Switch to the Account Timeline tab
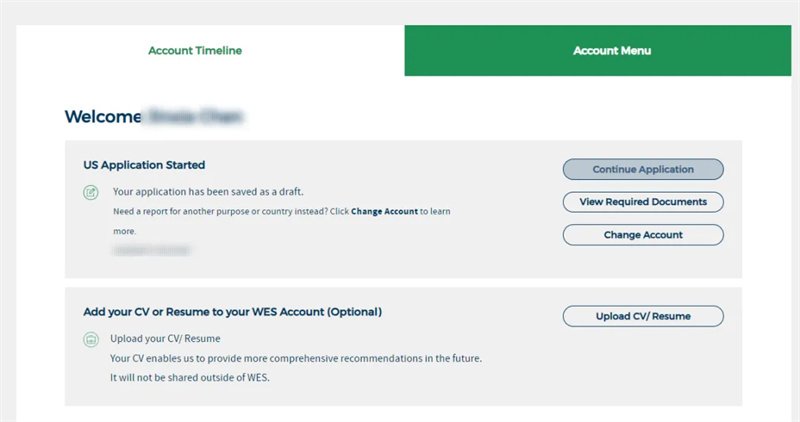Viewport: 800px width, 422px height. [195, 50]
